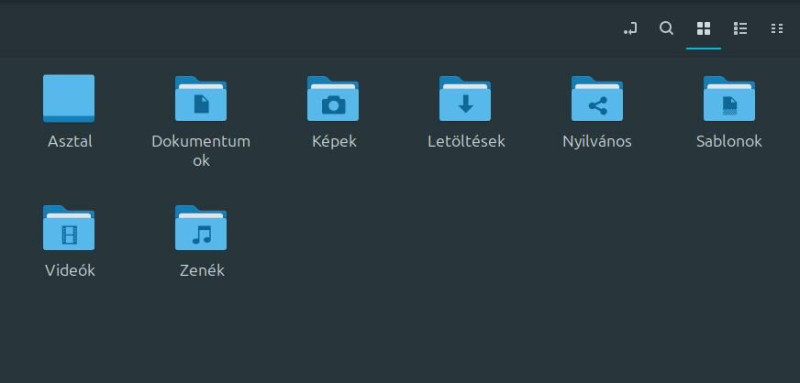The width and height of the screenshot is (800, 383).
Task: Select the Letöltések folder download icon
Action: (465, 98)
